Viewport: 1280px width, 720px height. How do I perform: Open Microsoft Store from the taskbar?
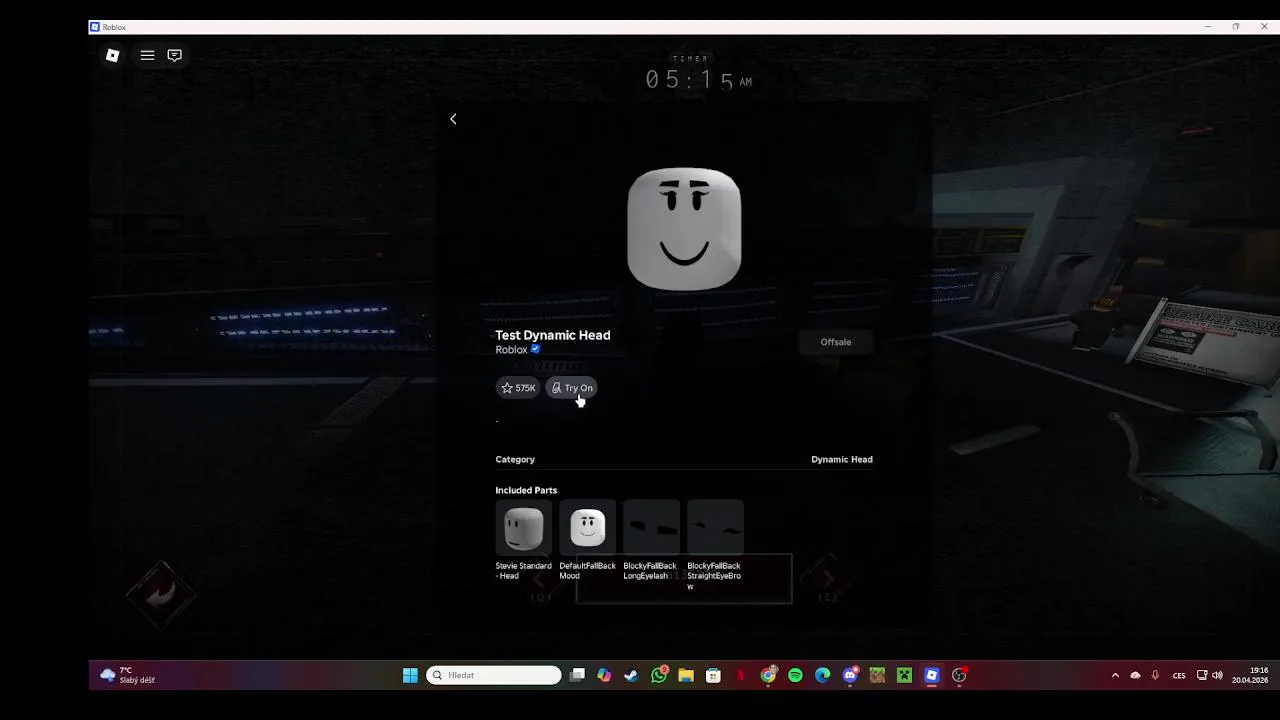pyautogui.click(x=713, y=675)
